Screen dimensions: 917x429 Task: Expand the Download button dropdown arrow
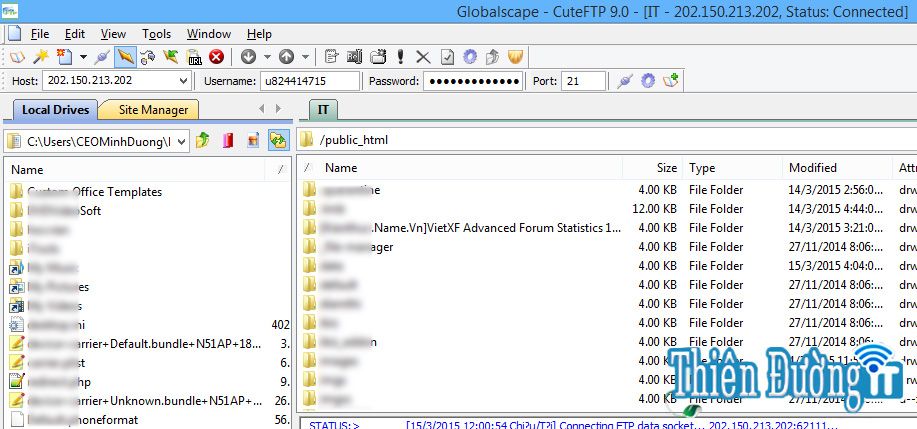point(266,57)
